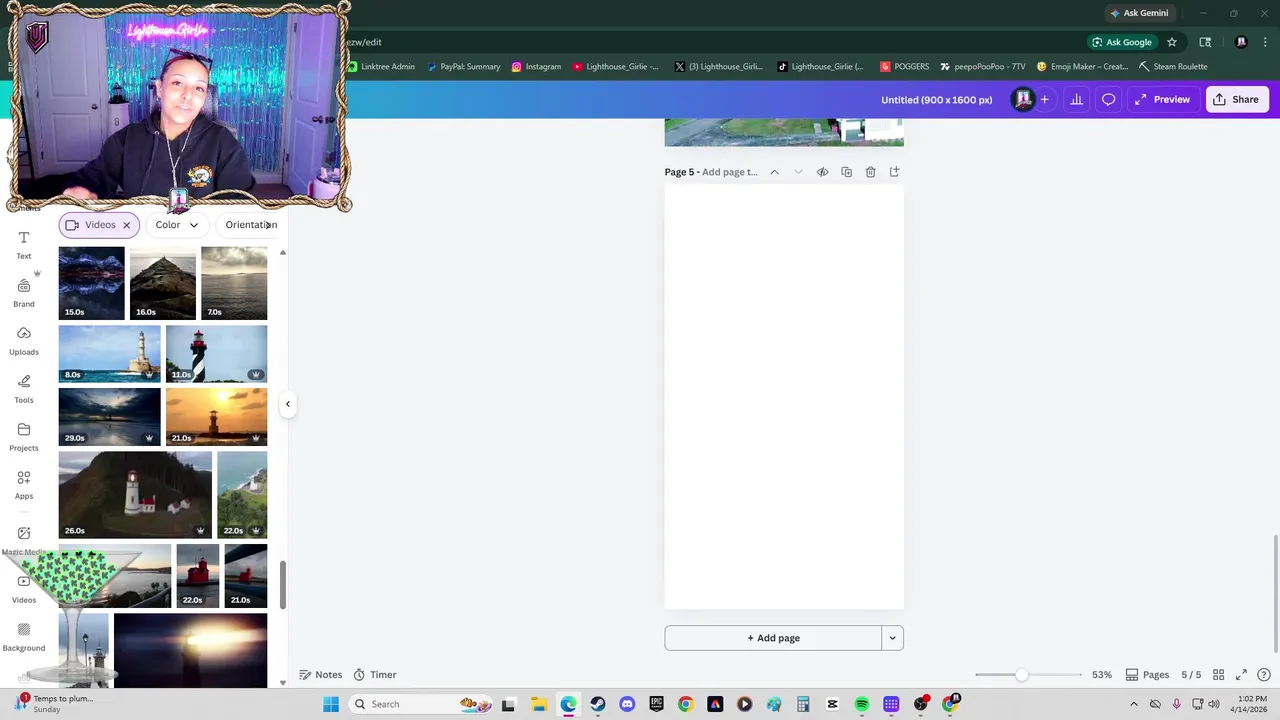The height and width of the screenshot is (720, 1280).
Task: Select the 16.0s rocky hill video thumbnail
Action: point(163,283)
